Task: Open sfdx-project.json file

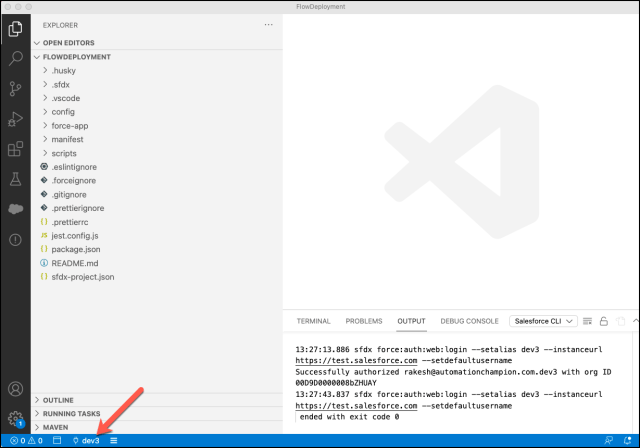Action: tap(82, 276)
